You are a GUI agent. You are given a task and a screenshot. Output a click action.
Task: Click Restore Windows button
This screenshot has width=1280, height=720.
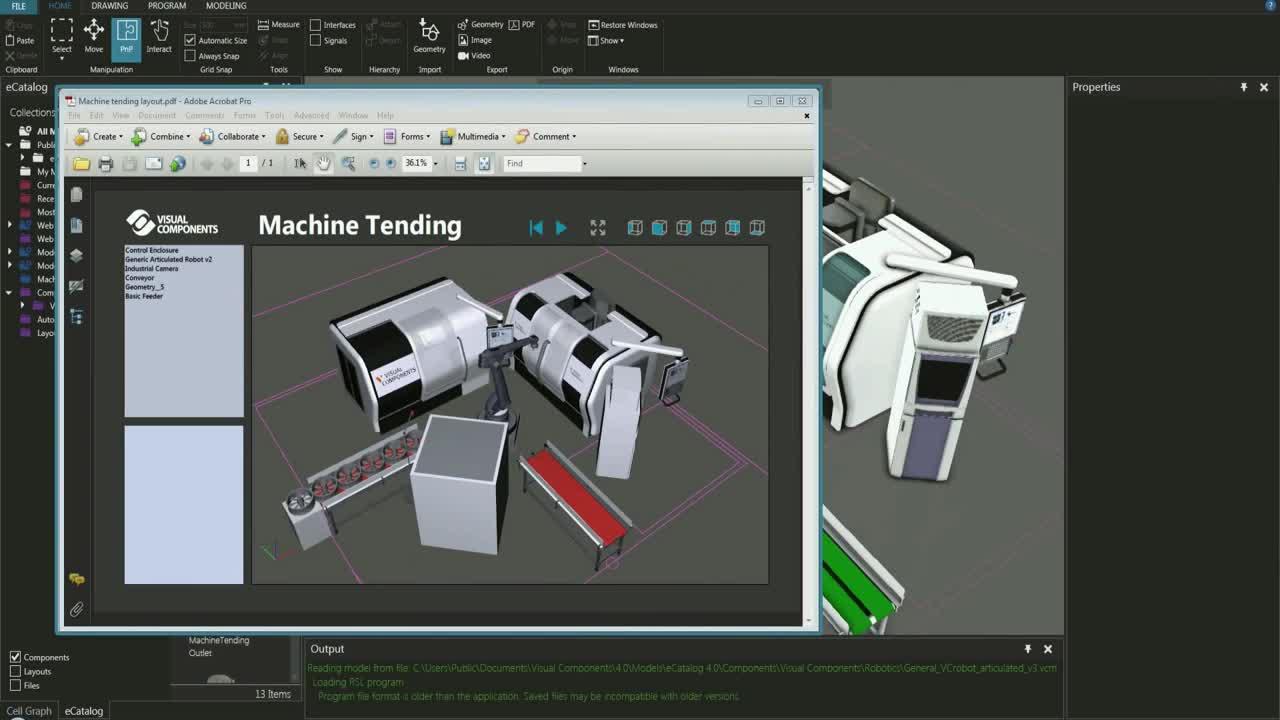pos(623,25)
